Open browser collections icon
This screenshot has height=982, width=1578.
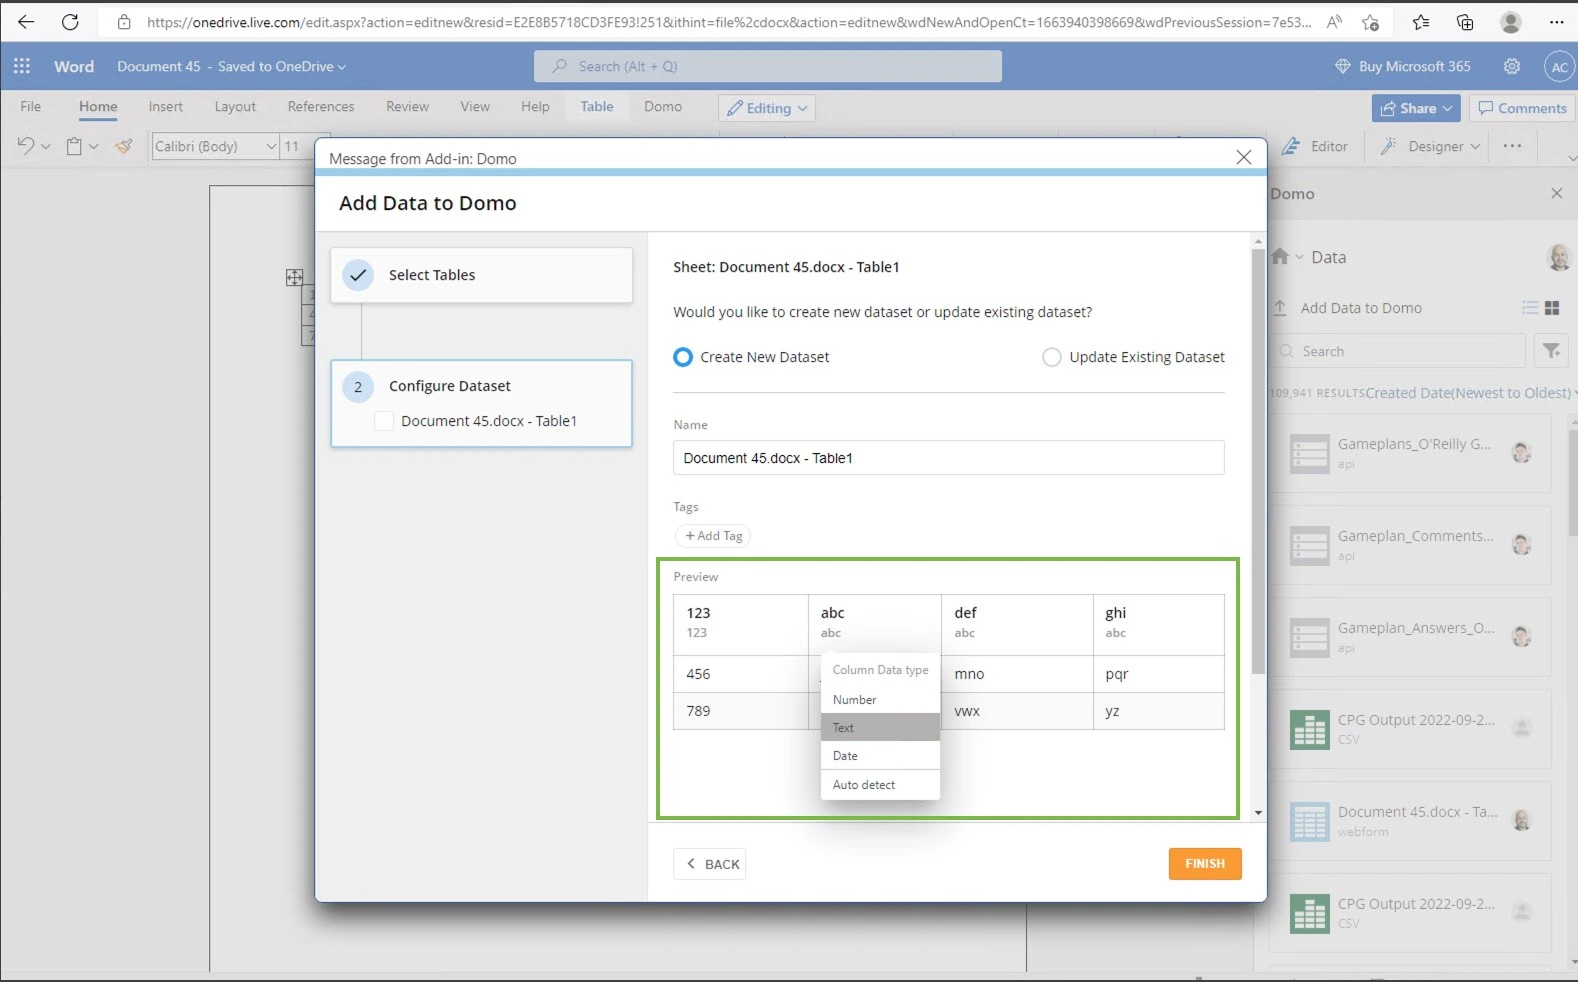(x=1465, y=22)
